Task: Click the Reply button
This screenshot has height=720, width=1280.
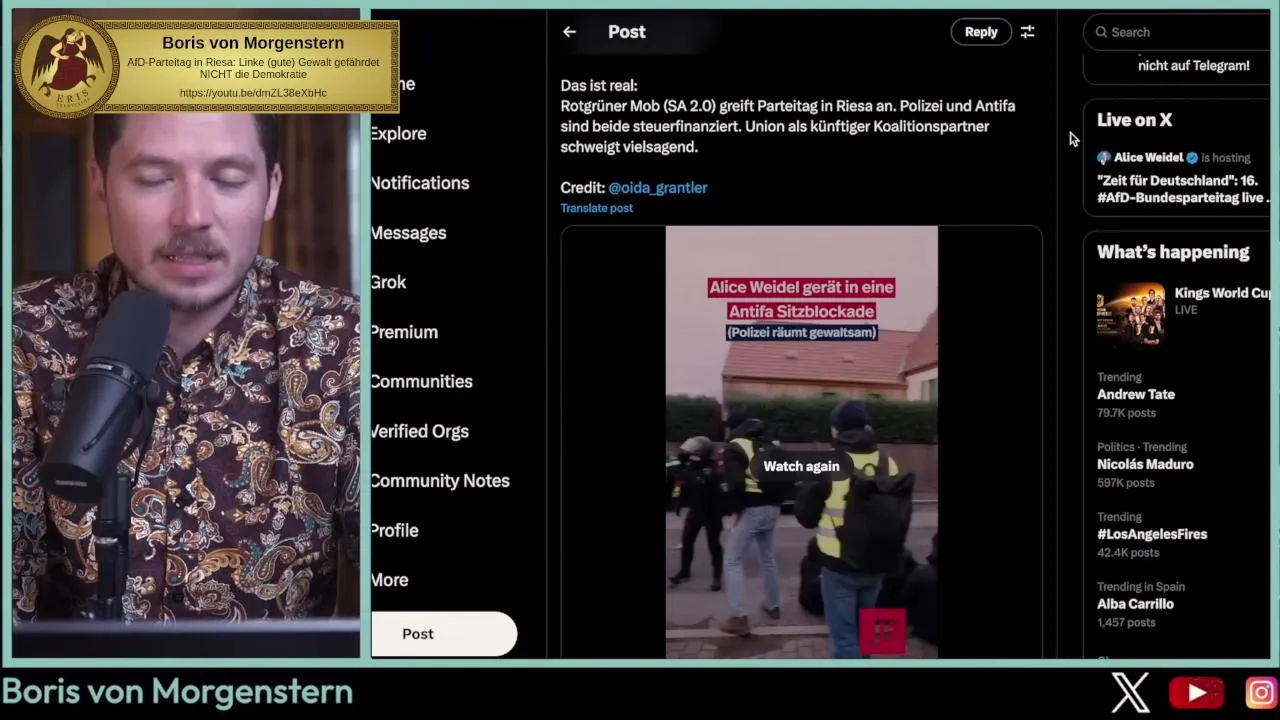Action: [x=981, y=32]
